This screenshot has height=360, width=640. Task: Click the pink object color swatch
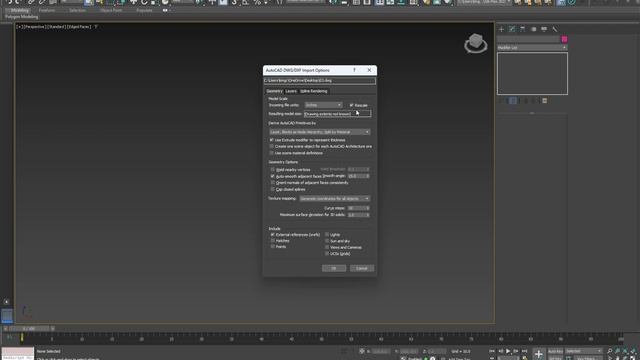pyautogui.click(x=564, y=39)
